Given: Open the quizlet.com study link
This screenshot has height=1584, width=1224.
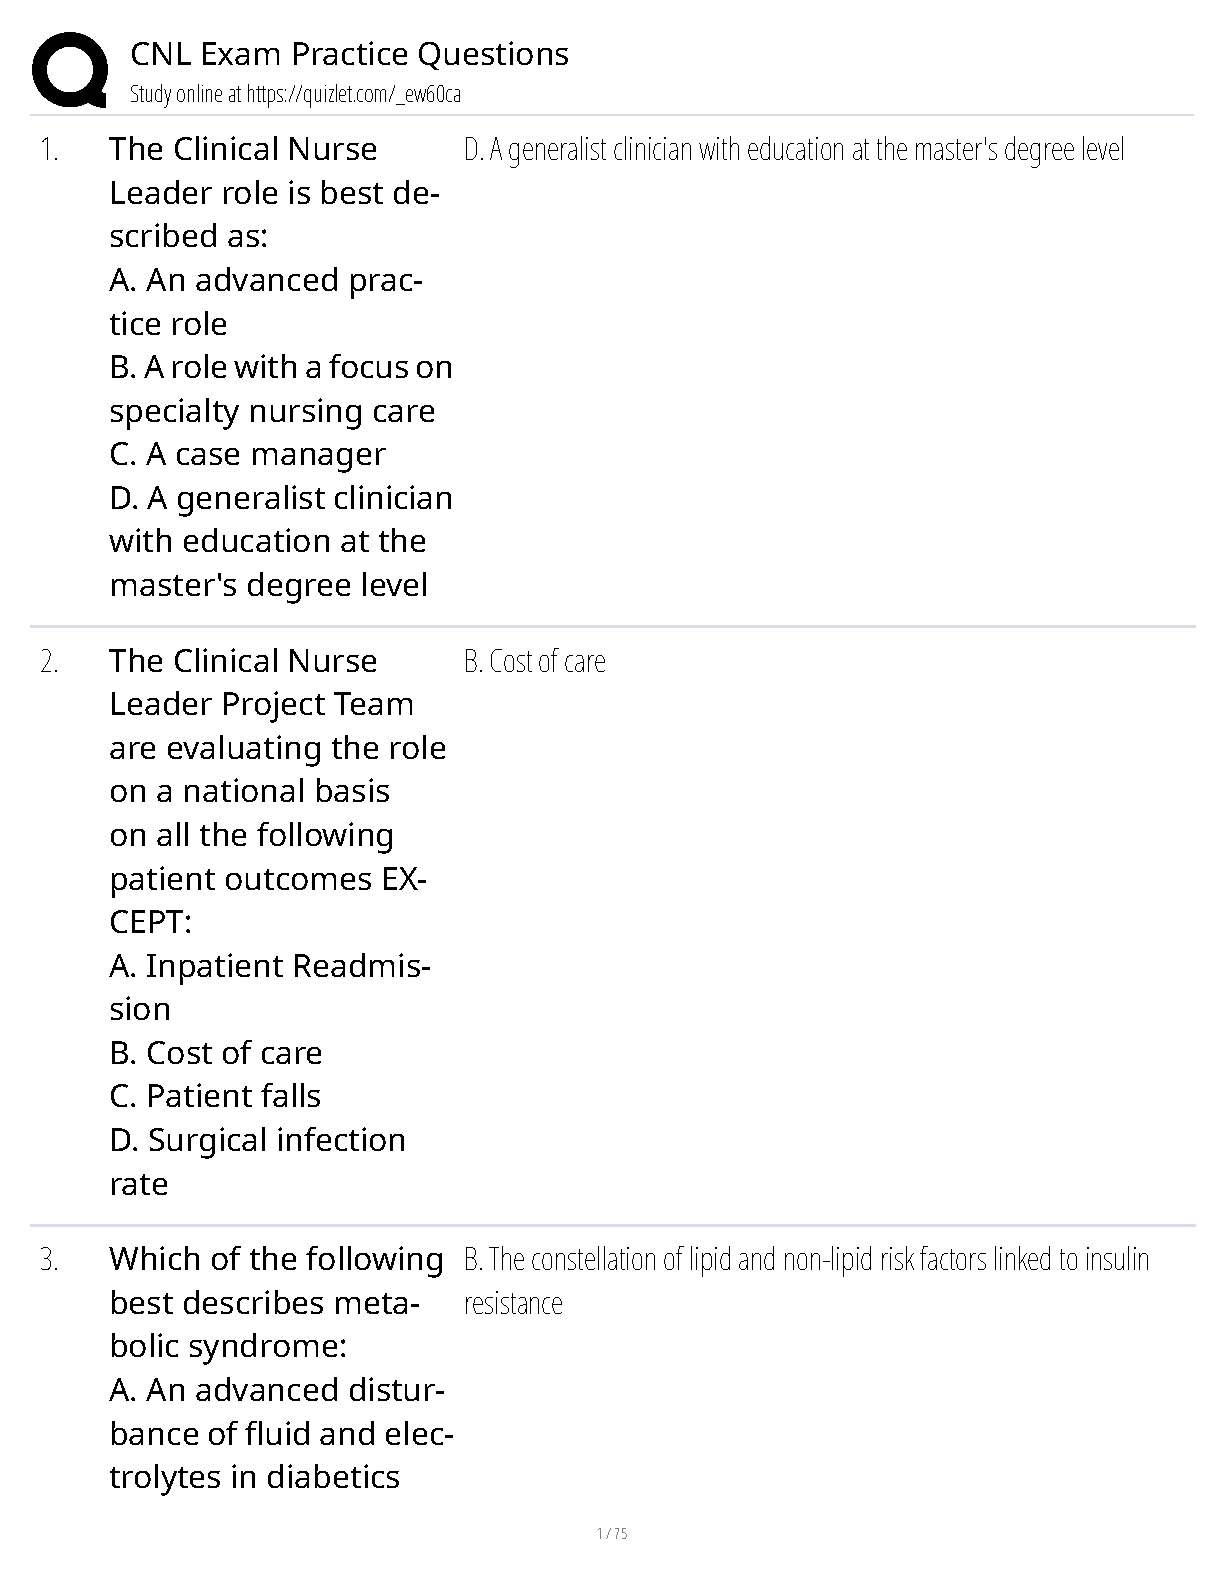Looking at the screenshot, I should tap(353, 95).
